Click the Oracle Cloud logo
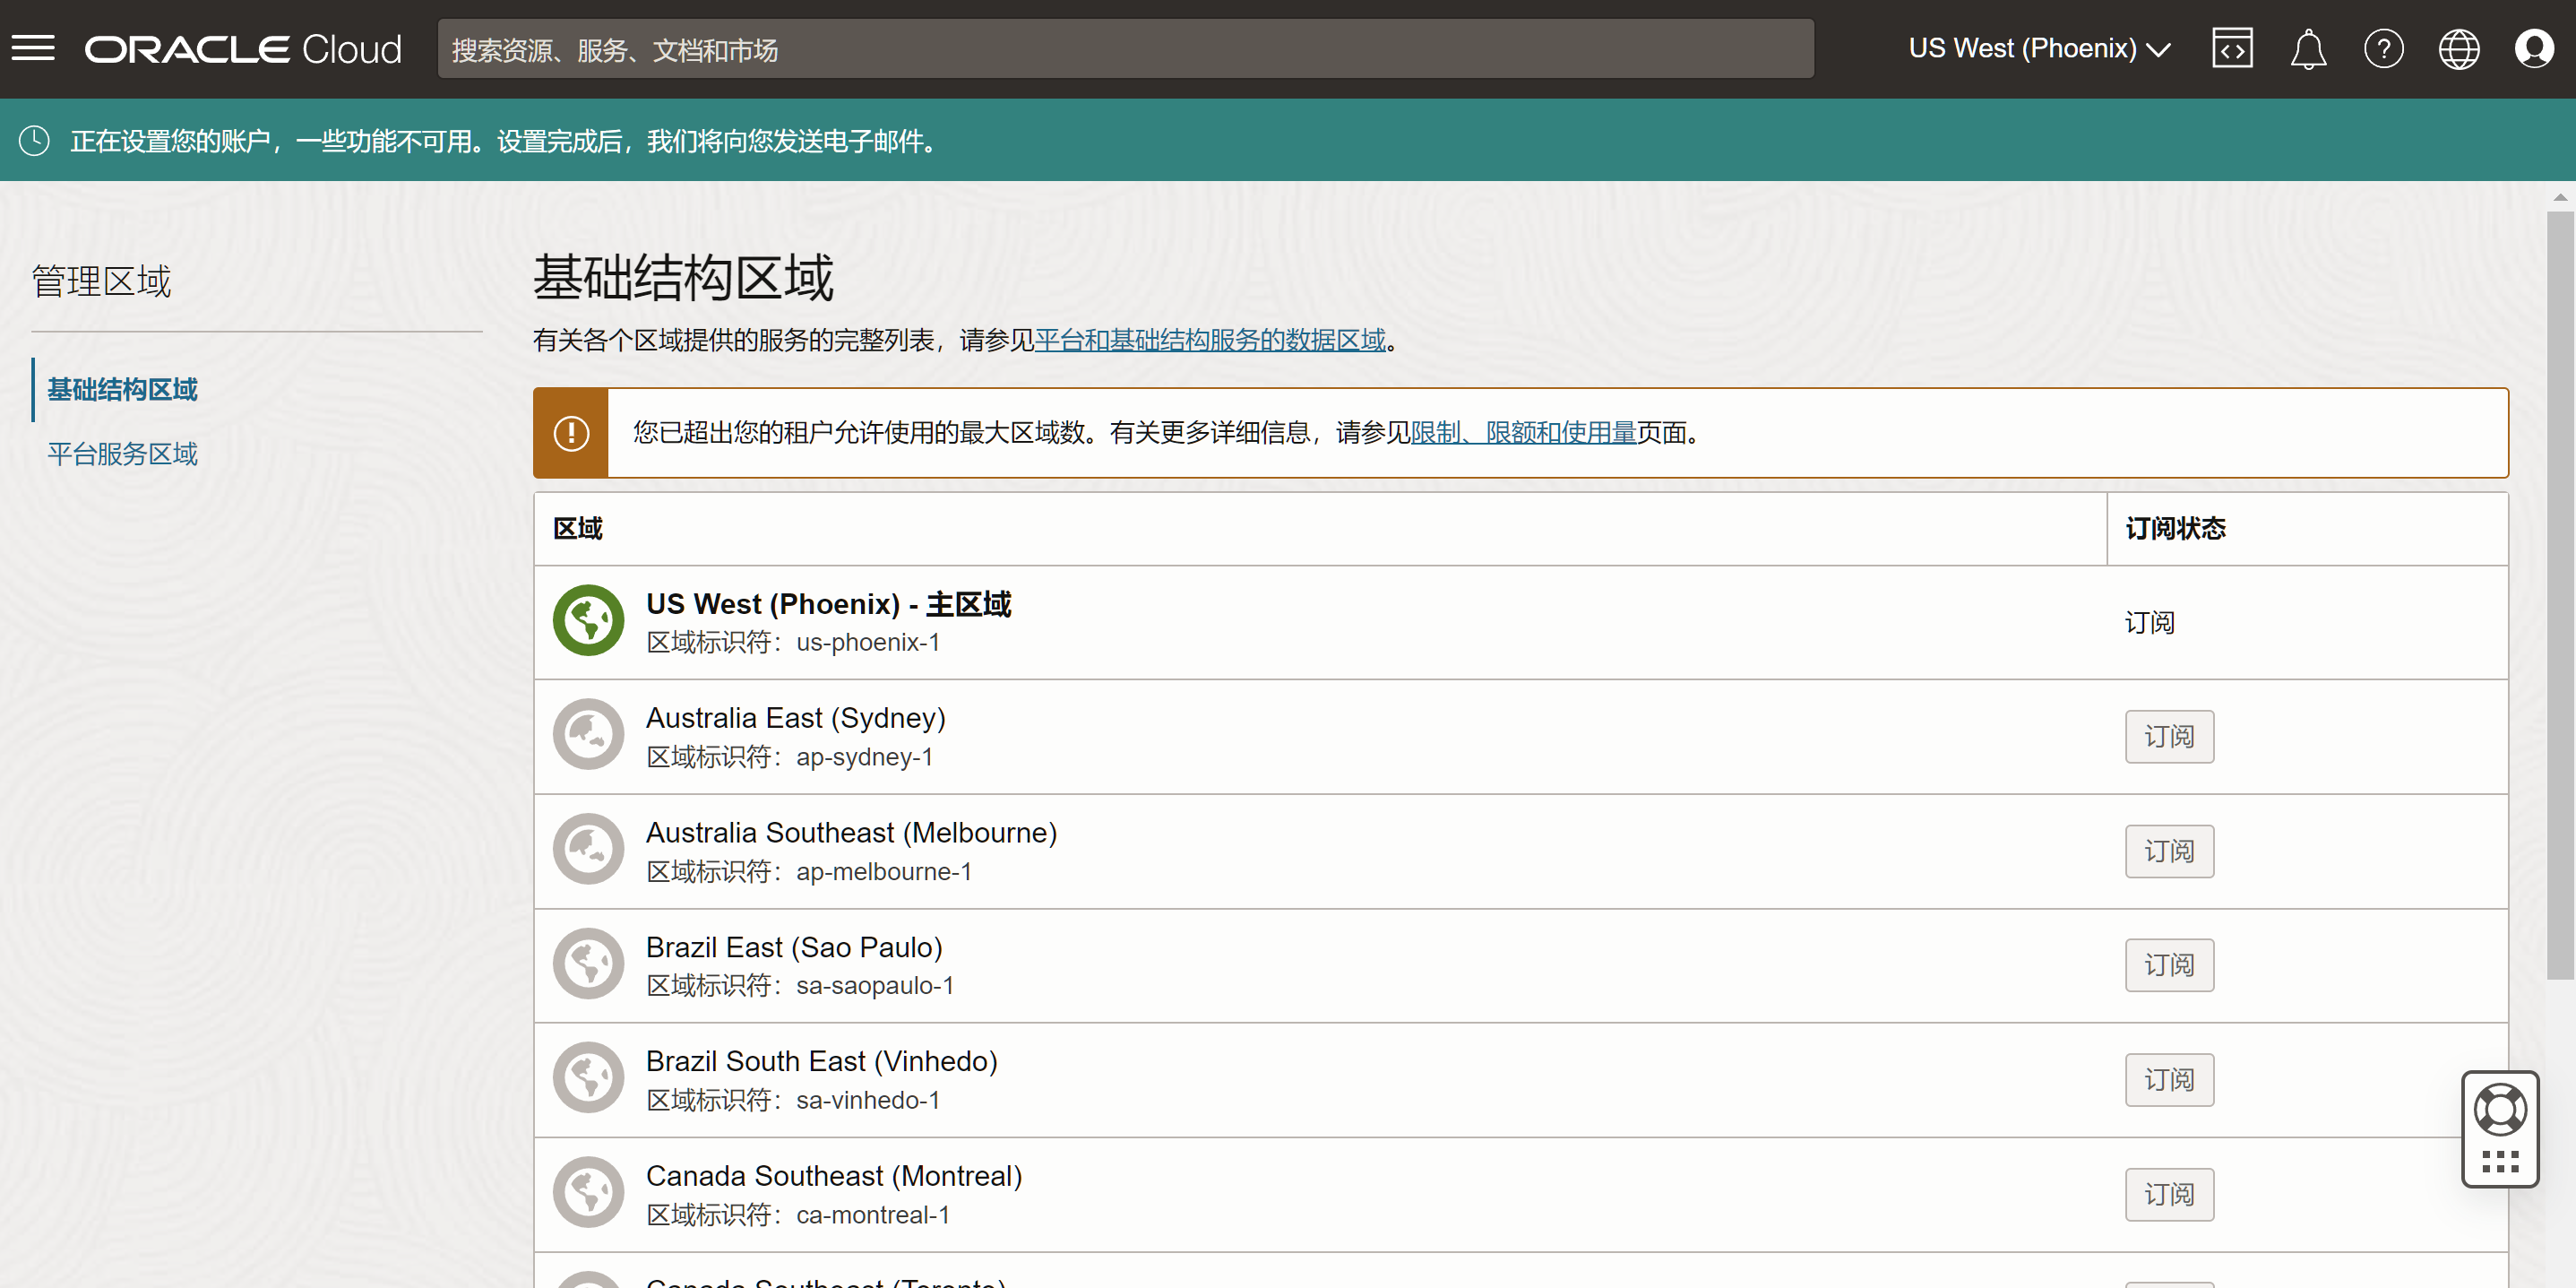 coord(243,49)
